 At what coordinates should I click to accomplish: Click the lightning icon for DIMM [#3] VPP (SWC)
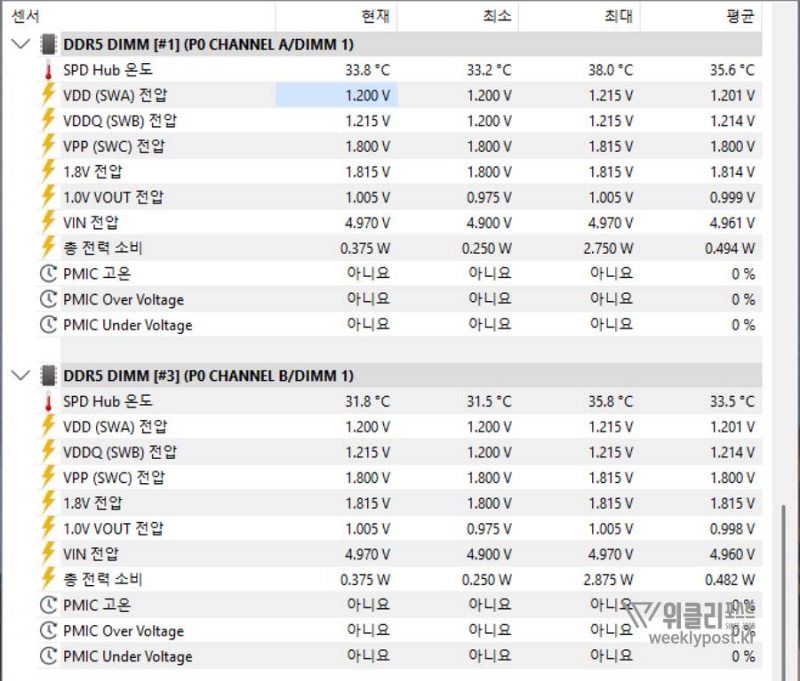click(47, 477)
